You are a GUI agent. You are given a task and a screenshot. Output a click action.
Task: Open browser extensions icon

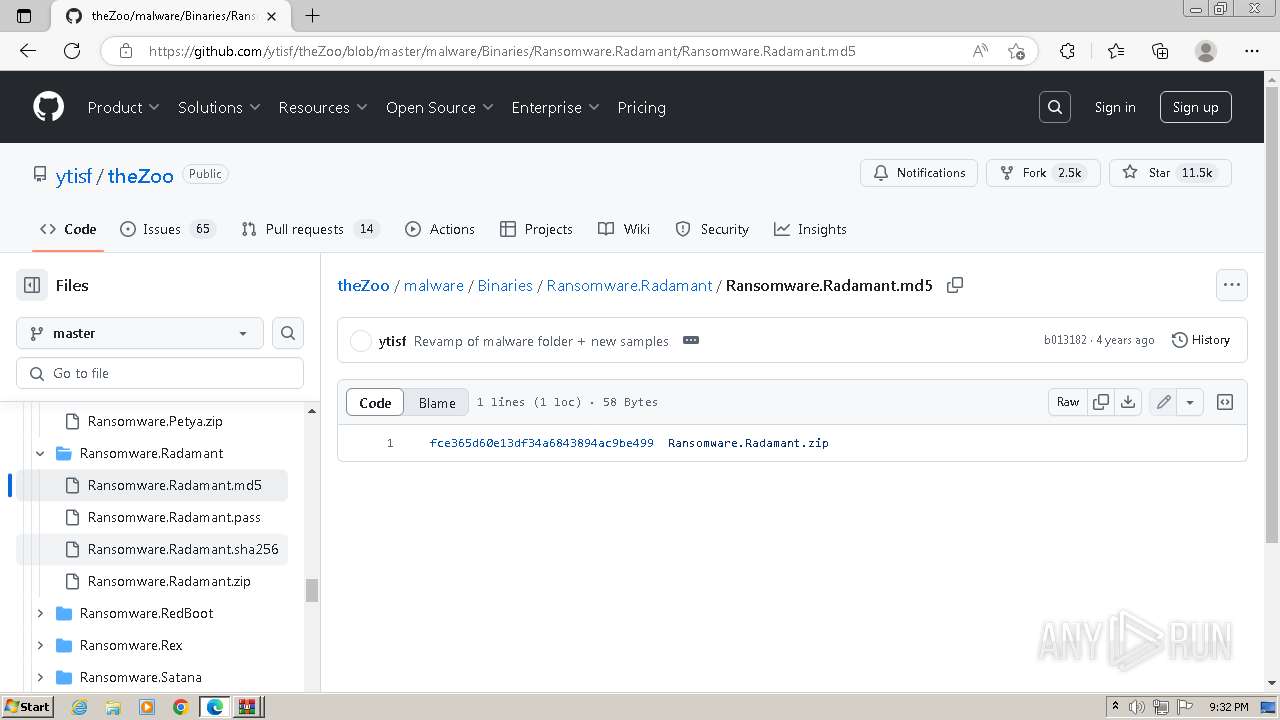pyautogui.click(x=1067, y=51)
